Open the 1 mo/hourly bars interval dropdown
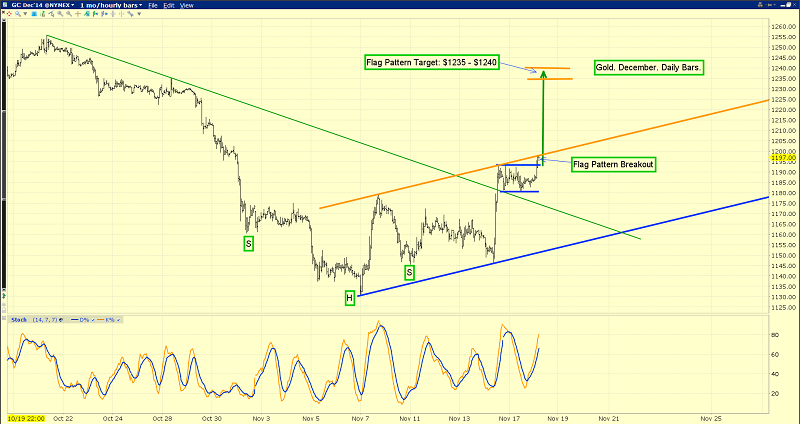The image size is (800, 424). pyautogui.click(x=111, y=5)
